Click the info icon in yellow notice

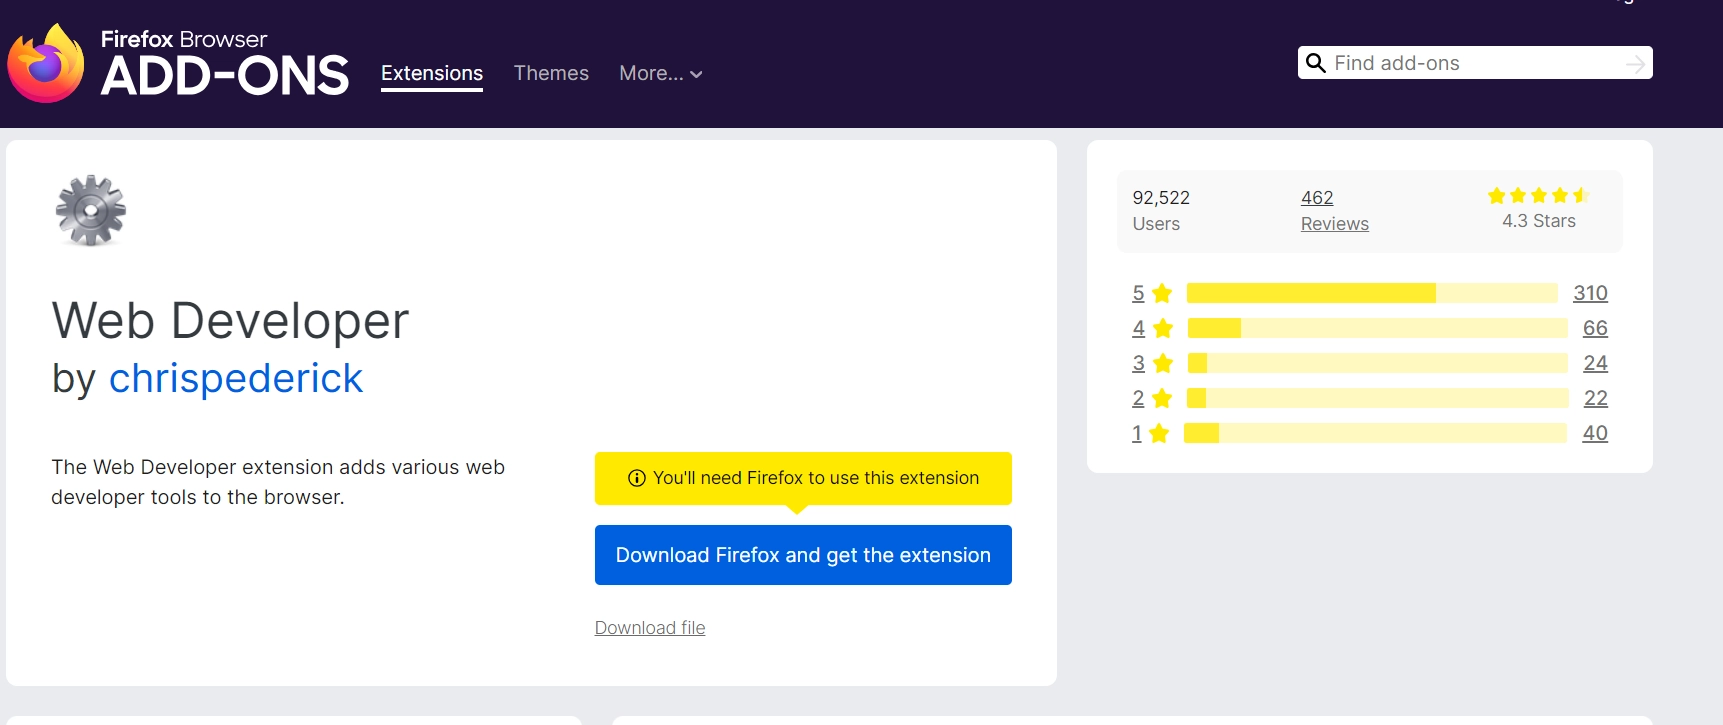(636, 478)
